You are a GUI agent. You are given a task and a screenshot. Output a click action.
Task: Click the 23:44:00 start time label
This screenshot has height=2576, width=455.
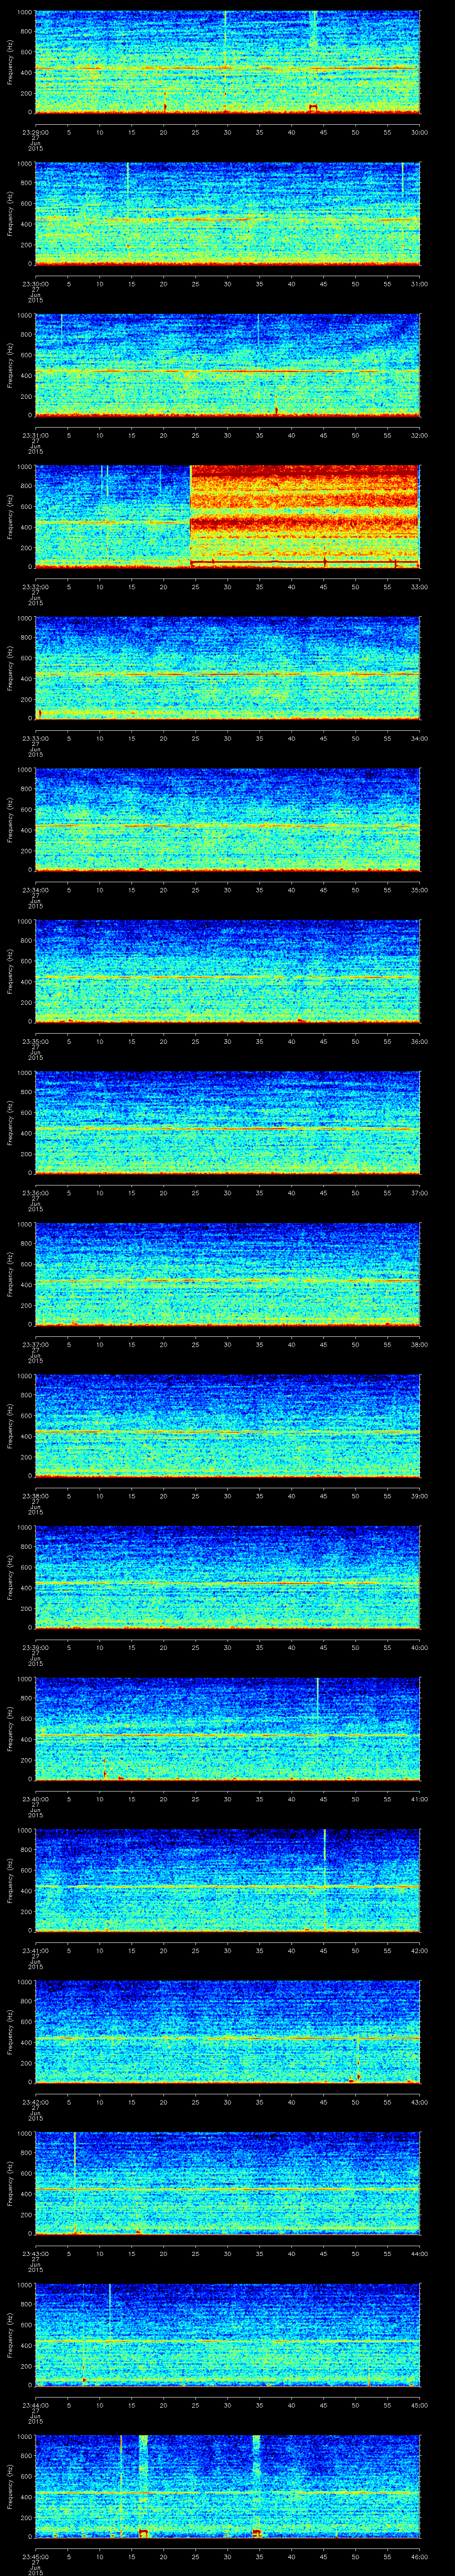(35, 2404)
